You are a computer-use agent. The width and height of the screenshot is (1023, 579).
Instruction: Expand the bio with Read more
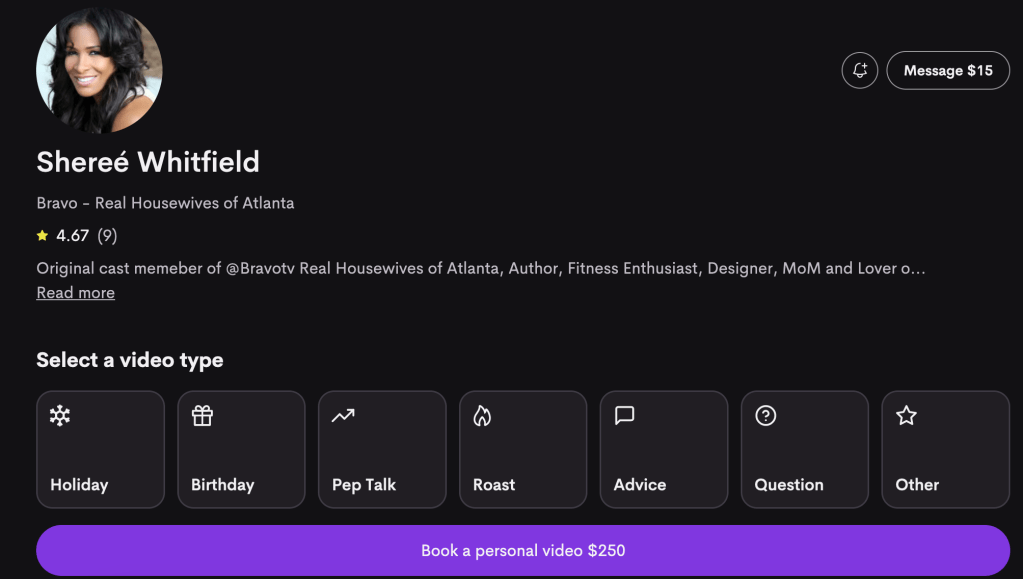[75, 293]
